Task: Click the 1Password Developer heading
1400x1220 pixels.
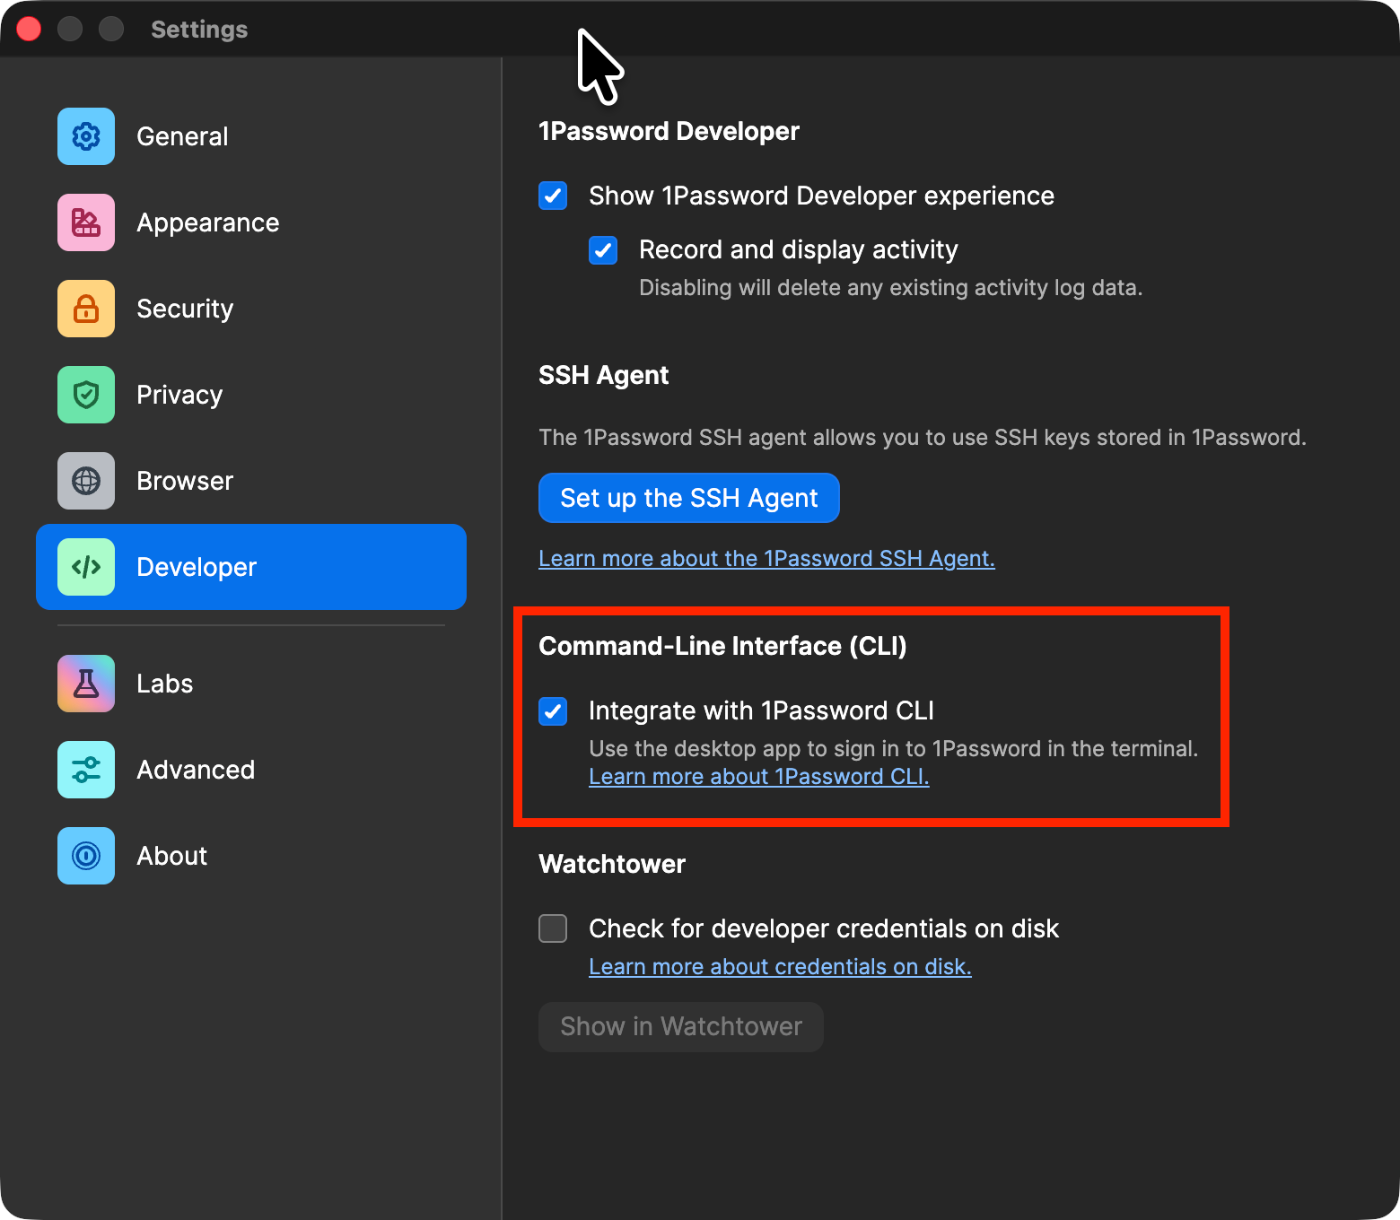Action: click(669, 131)
